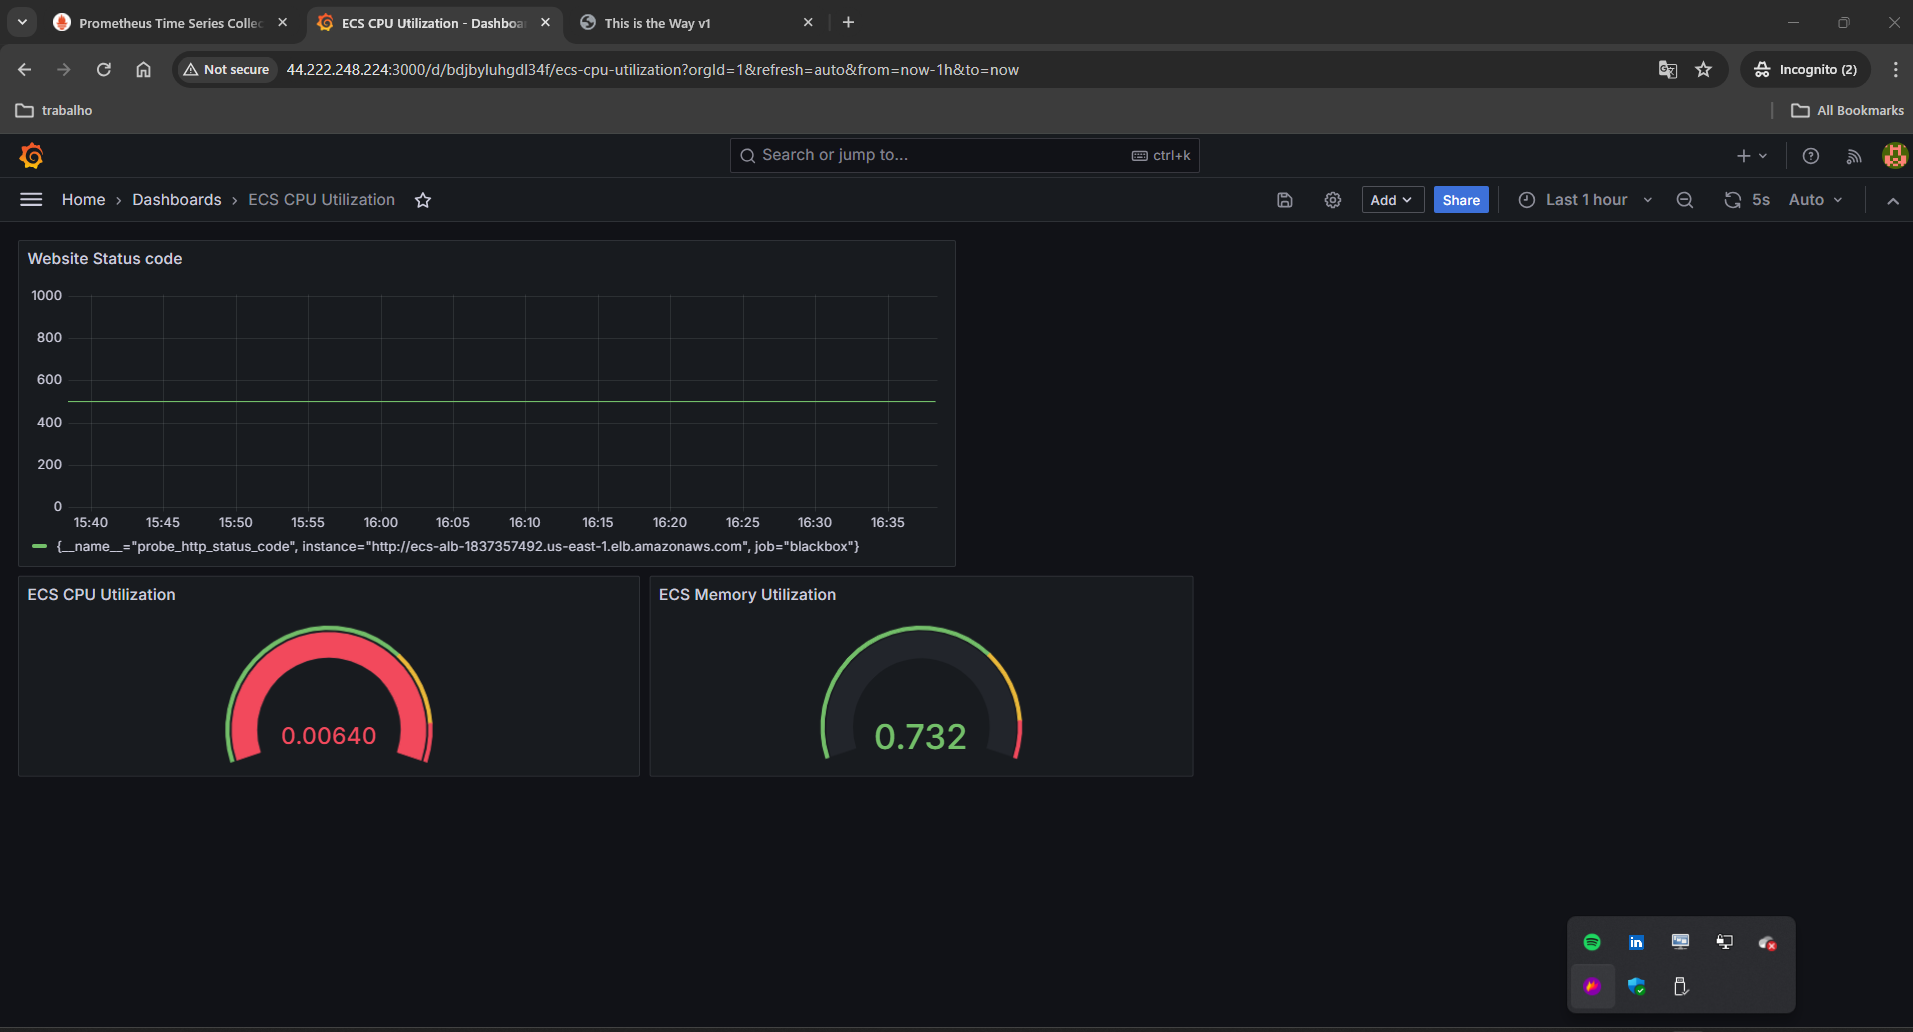The height and width of the screenshot is (1032, 1913).
Task: Open the trabalho bookmarks folder
Action: [x=54, y=110]
